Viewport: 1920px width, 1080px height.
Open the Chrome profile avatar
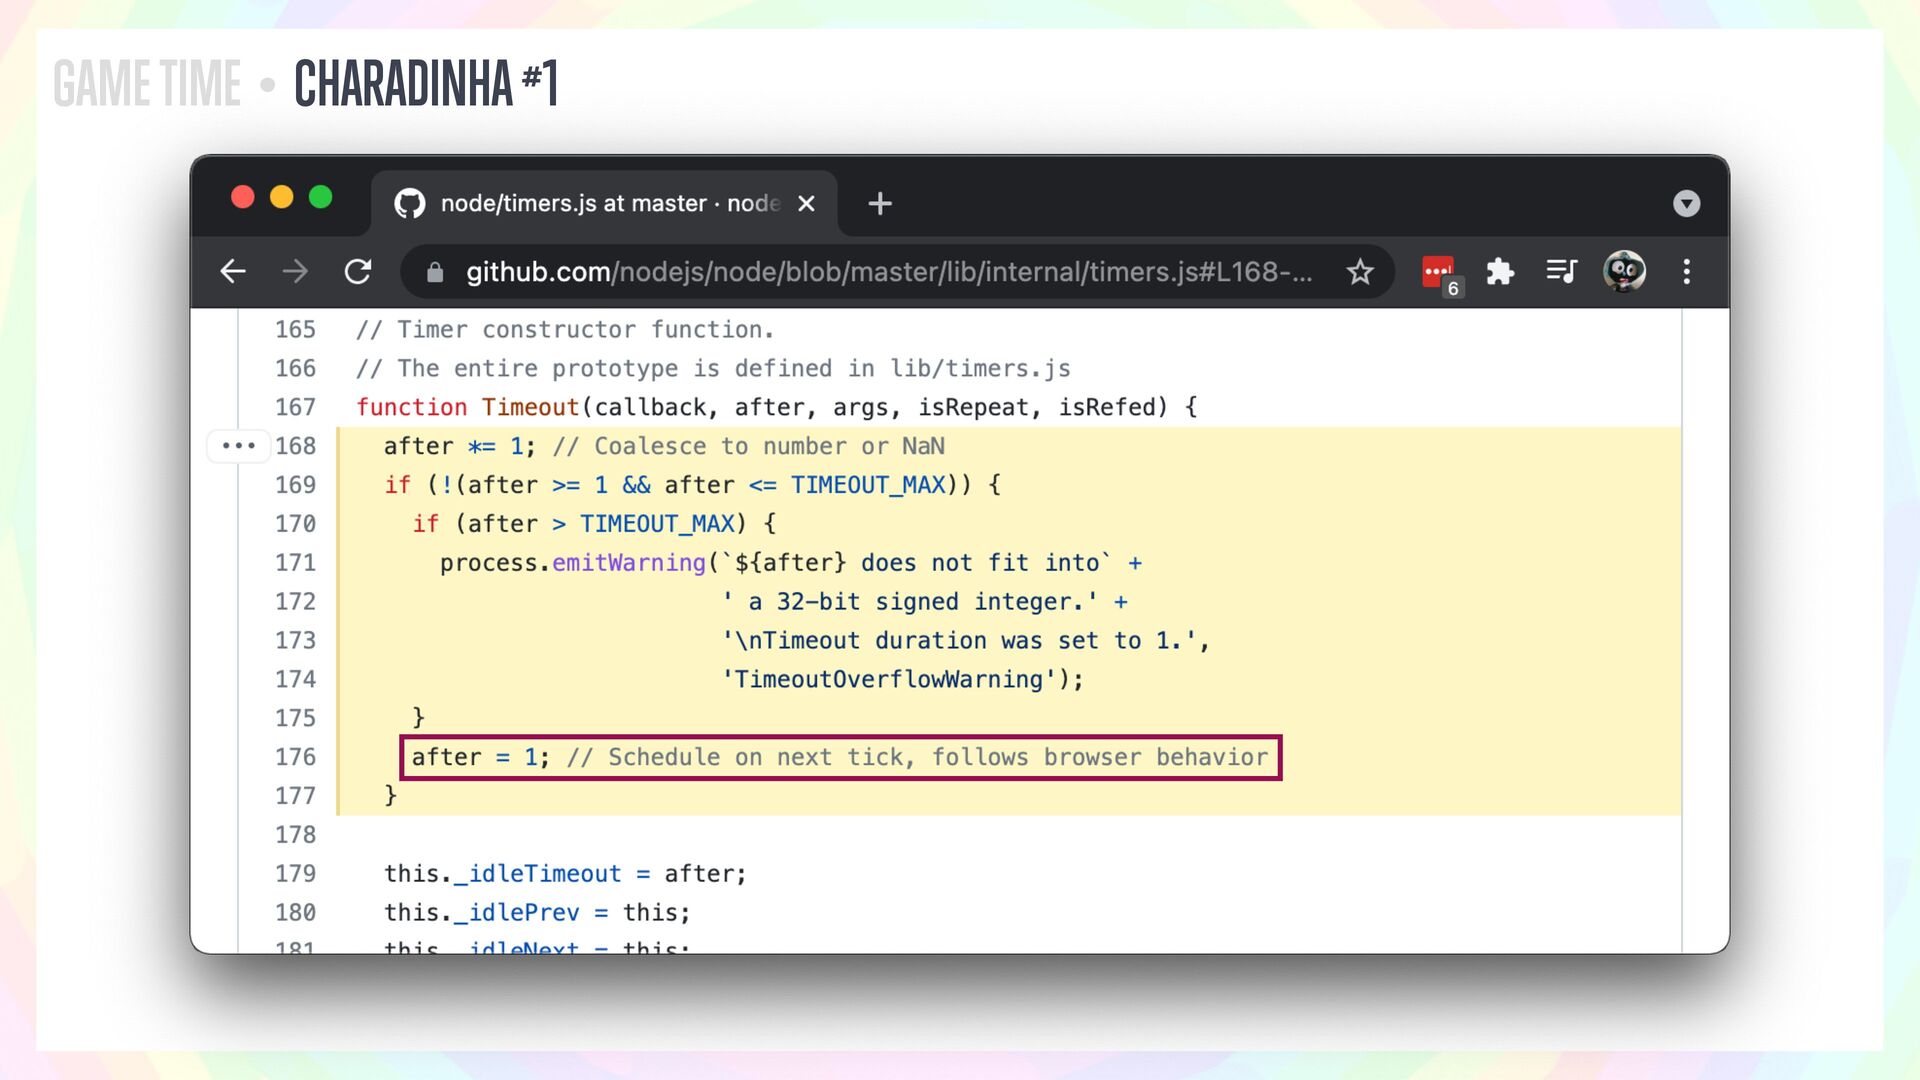tap(1624, 271)
